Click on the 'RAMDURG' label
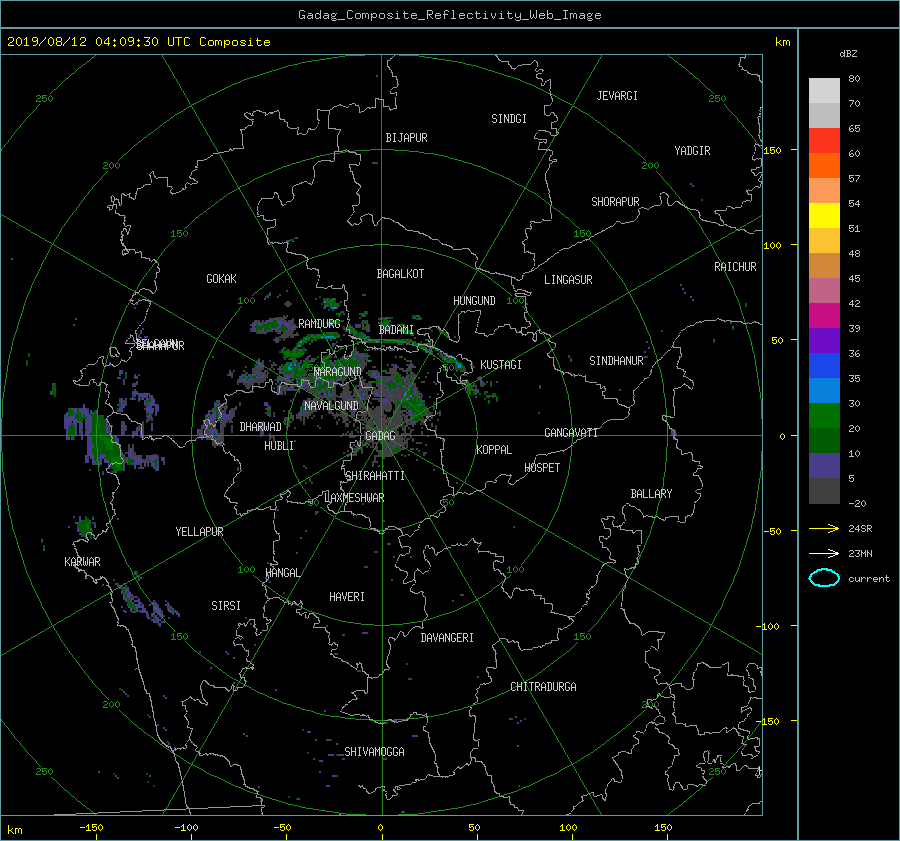This screenshot has height=841, width=900. [x=319, y=324]
